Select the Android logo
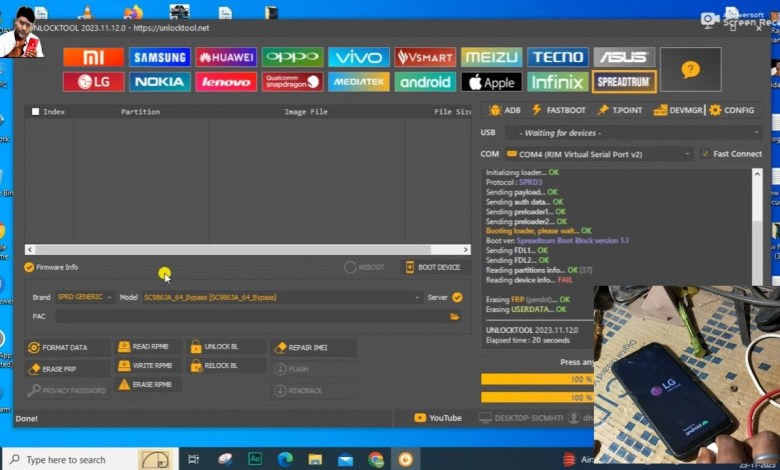 (425, 82)
